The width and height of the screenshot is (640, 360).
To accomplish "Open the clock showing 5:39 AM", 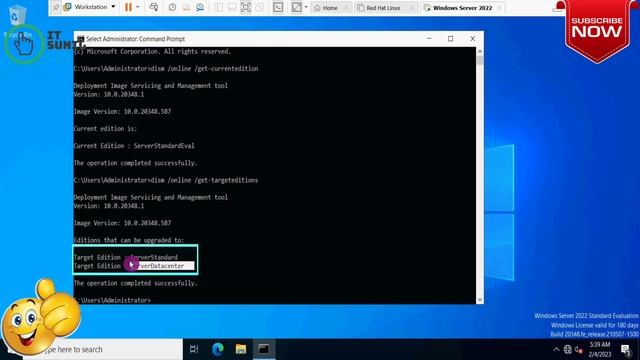I will 600,349.
